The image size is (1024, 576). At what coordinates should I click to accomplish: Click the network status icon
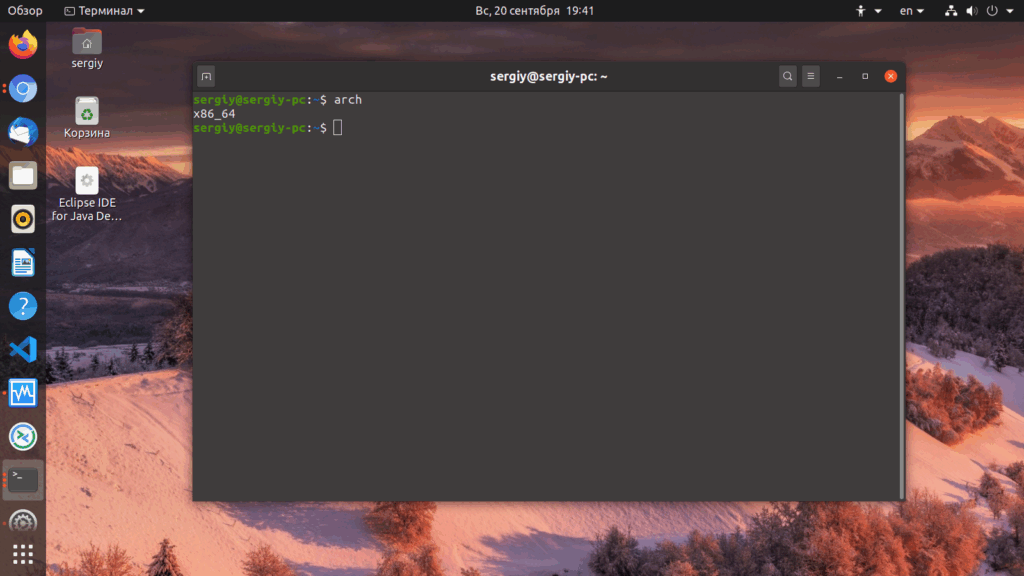tap(951, 10)
